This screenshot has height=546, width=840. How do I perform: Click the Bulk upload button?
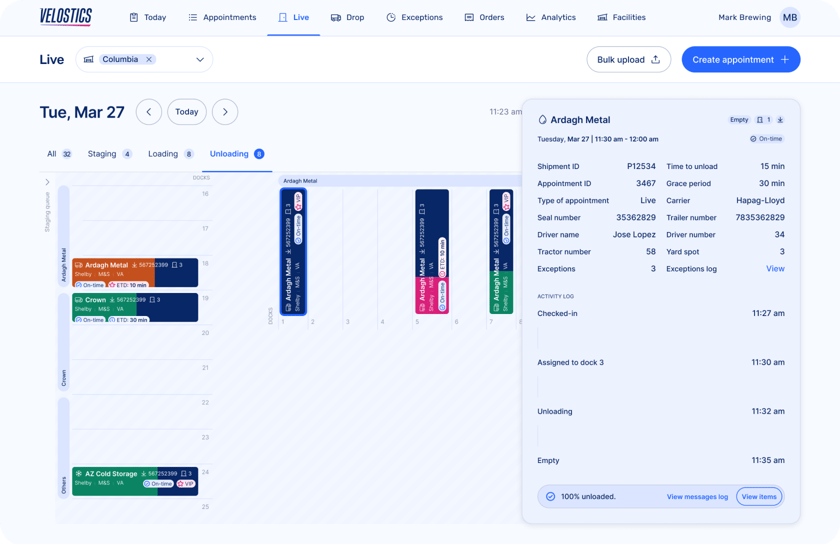[628, 59]
